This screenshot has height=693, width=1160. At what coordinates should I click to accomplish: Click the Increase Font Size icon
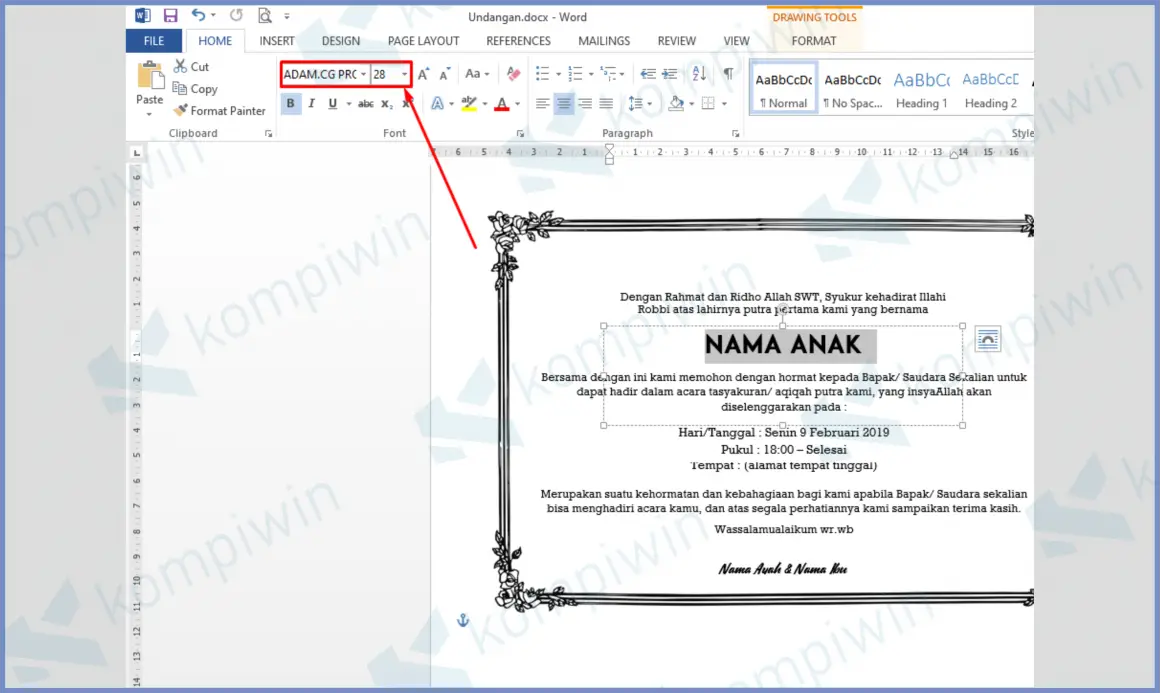[x=422, y=73]
